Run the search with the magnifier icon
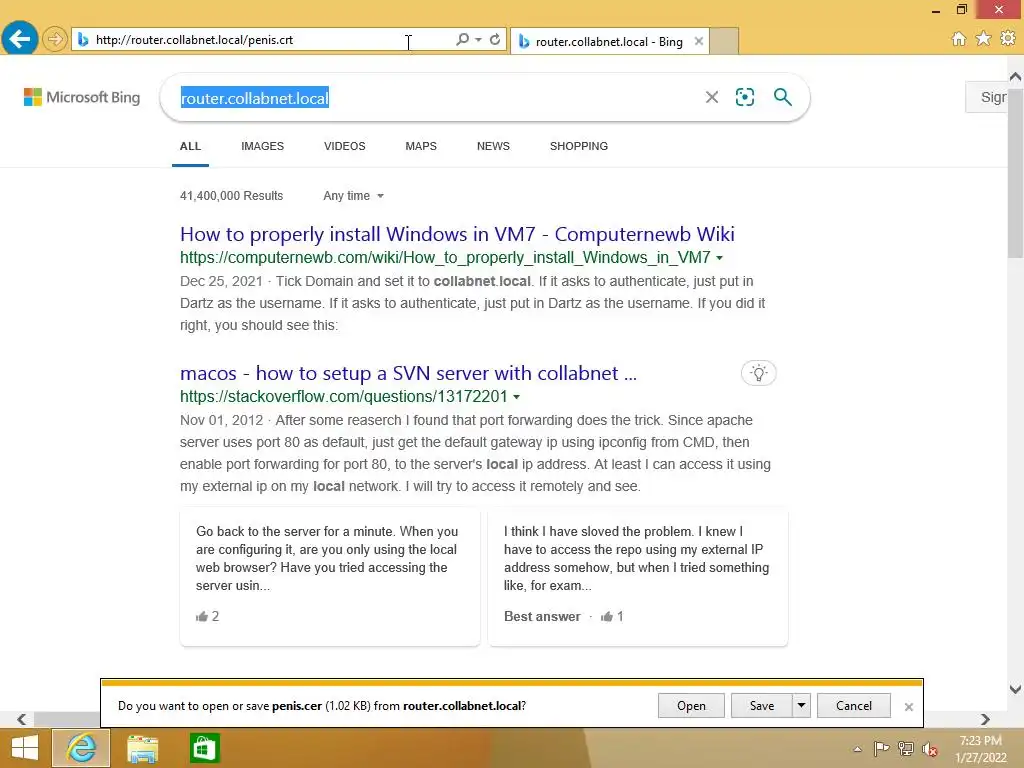This screenshot has height=768, width=1024. point(782,97)
